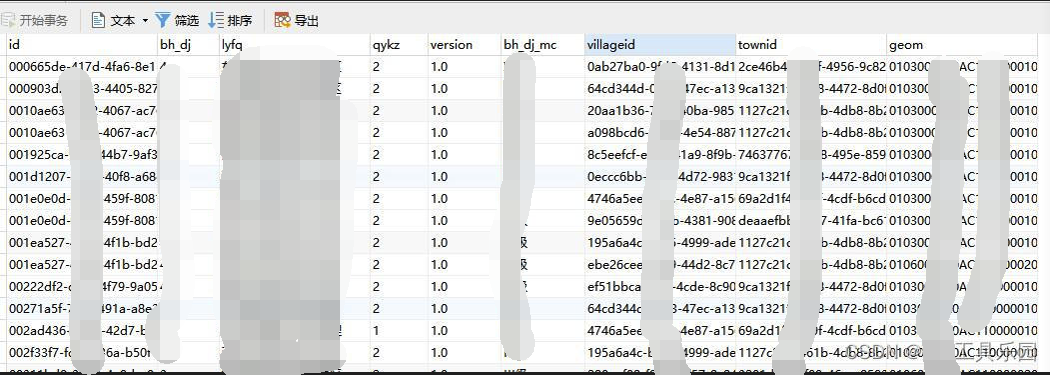Viewport: 1050px width, 375px height.
Task: Click the 开始事务 begin transaction button
Action: (35, 21)
